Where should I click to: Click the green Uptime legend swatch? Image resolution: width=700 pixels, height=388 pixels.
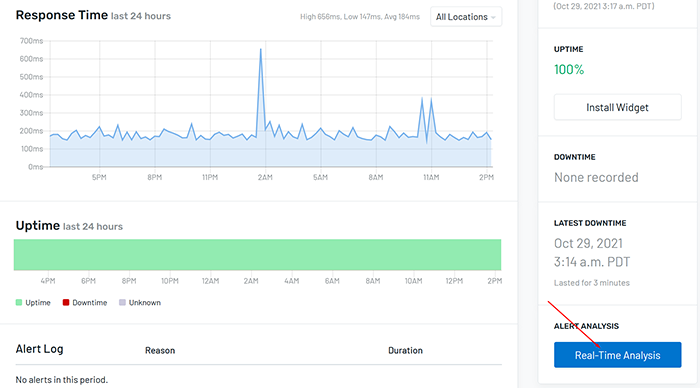click(19, 302)
